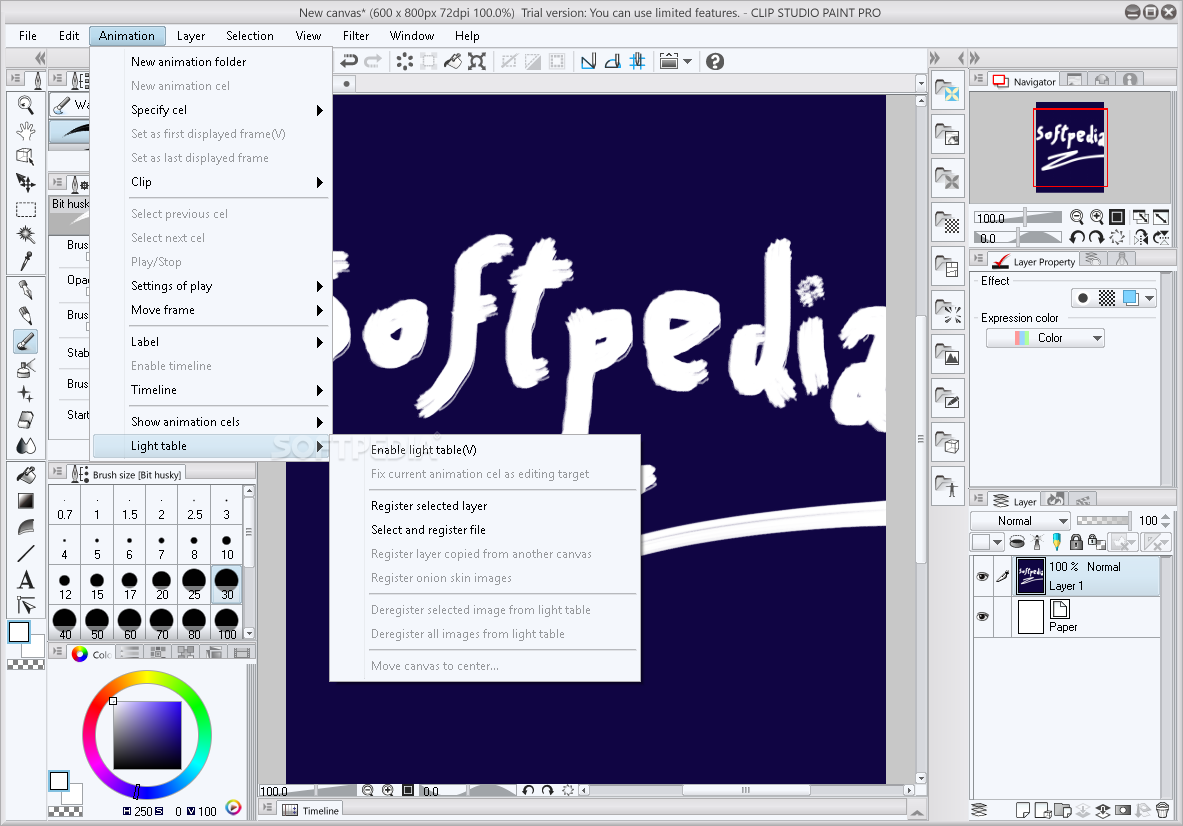This screenshot has width=1183, height=826.
Task: Select the Decoration sparkle tool
Action: pyautogui.click(x=25, y=393)
